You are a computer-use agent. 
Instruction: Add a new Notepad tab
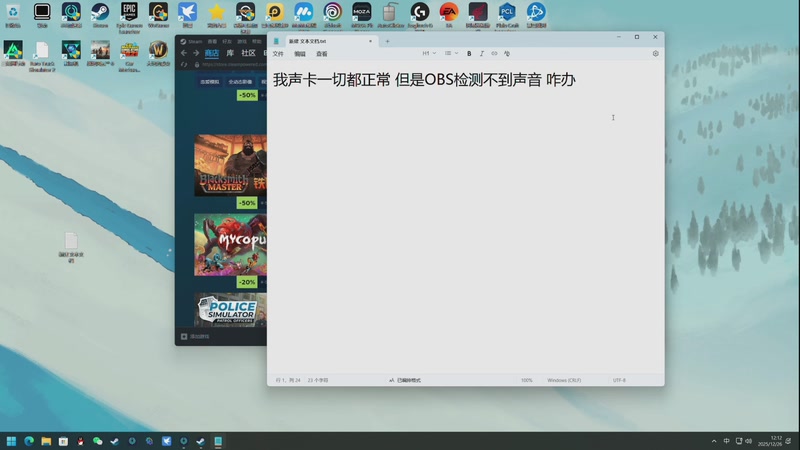(x=387, y=41)
